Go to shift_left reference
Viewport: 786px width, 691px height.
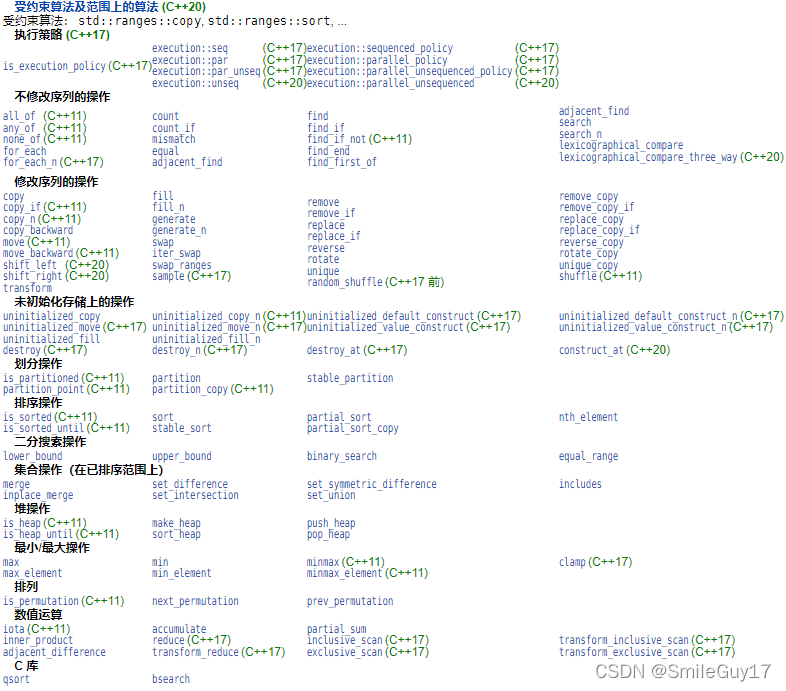point(30,265)
